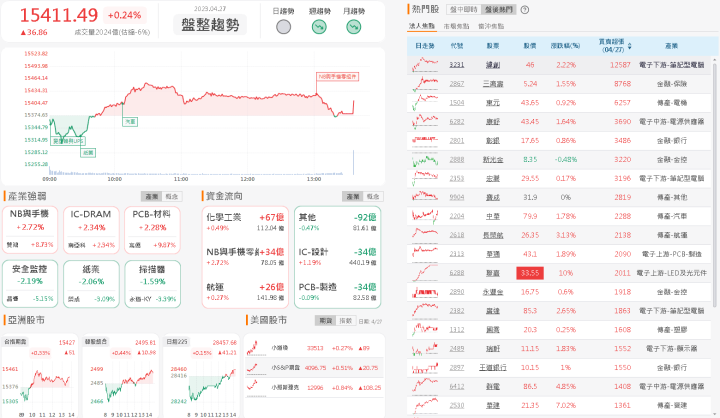Image resolution: width=720 pixels, height=418 pixels.
Task: Open the 紙業 -2.06% industry card
Action: [x=91, y=284]
